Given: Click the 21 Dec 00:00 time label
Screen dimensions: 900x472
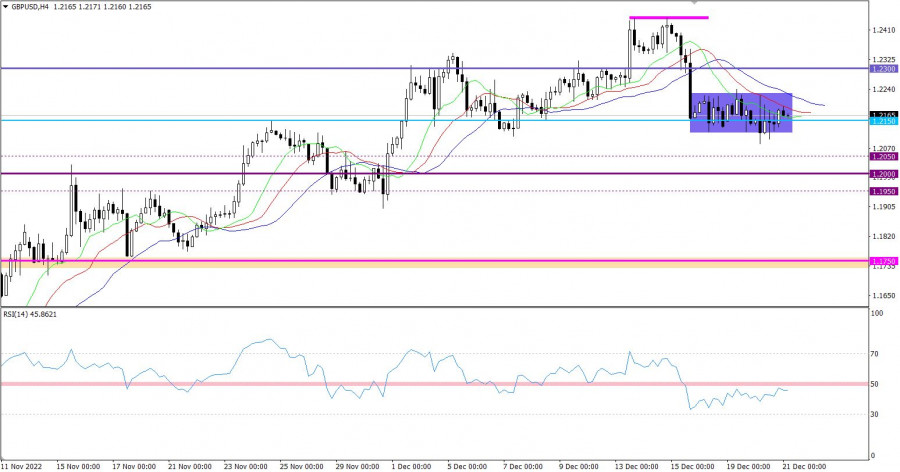Looking at the screenshot, I should pyautogui.click(x=803, y=466).
